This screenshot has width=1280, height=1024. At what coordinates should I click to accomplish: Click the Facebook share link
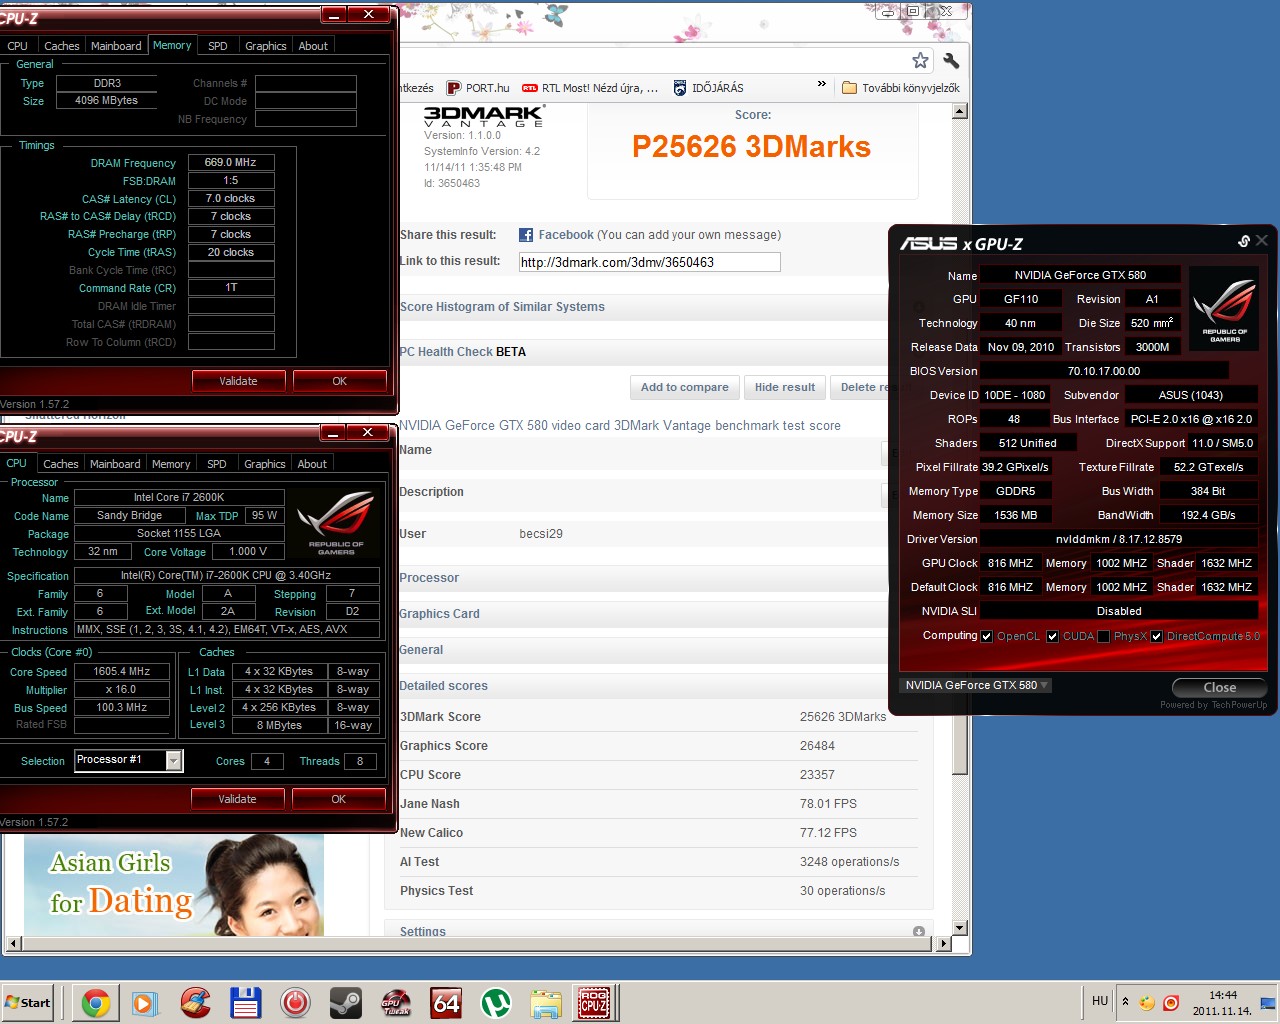(x=566, y=235)
